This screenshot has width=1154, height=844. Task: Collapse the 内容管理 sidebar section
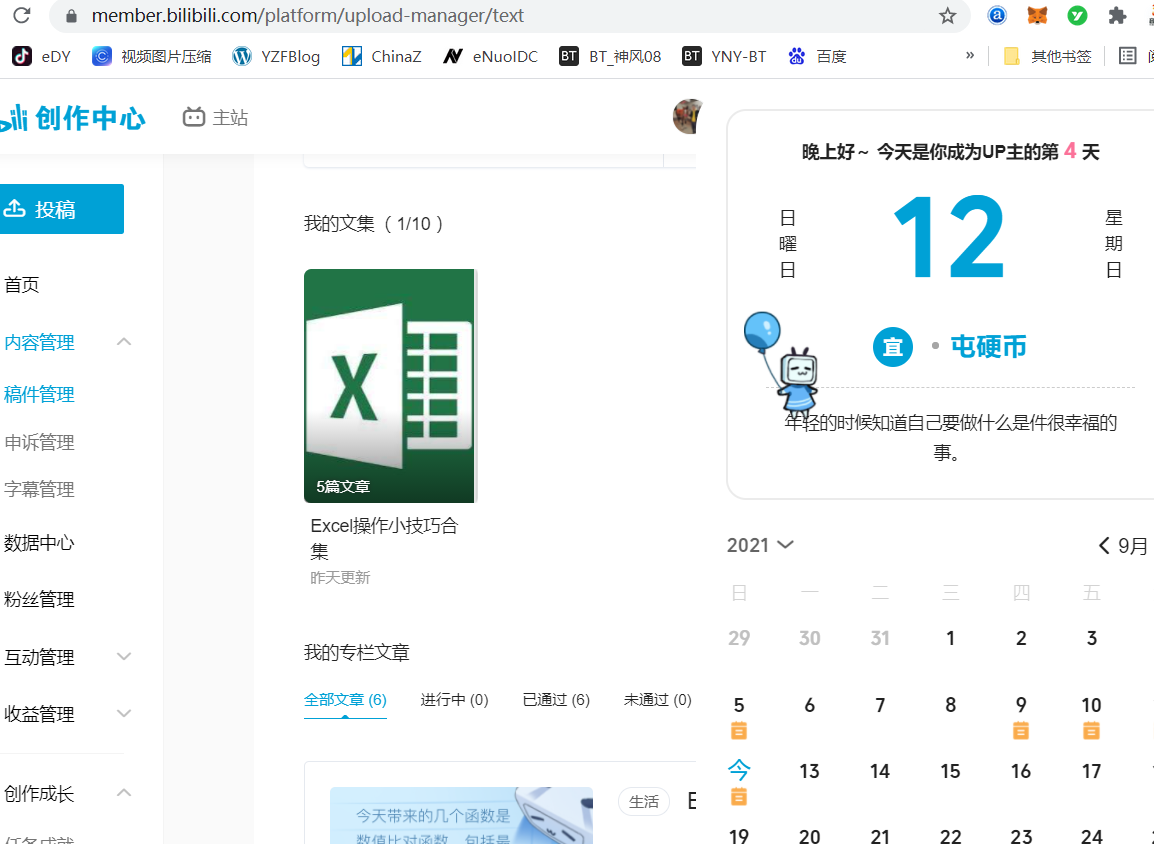[x=124, y=342]
